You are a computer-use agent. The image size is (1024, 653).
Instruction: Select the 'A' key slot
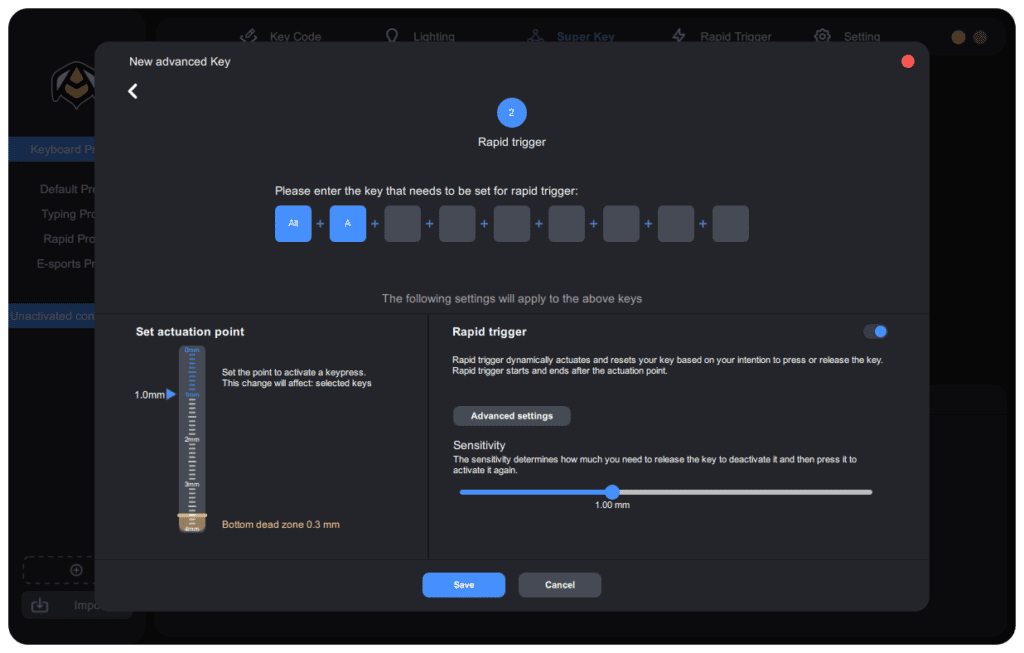[347, 224]
